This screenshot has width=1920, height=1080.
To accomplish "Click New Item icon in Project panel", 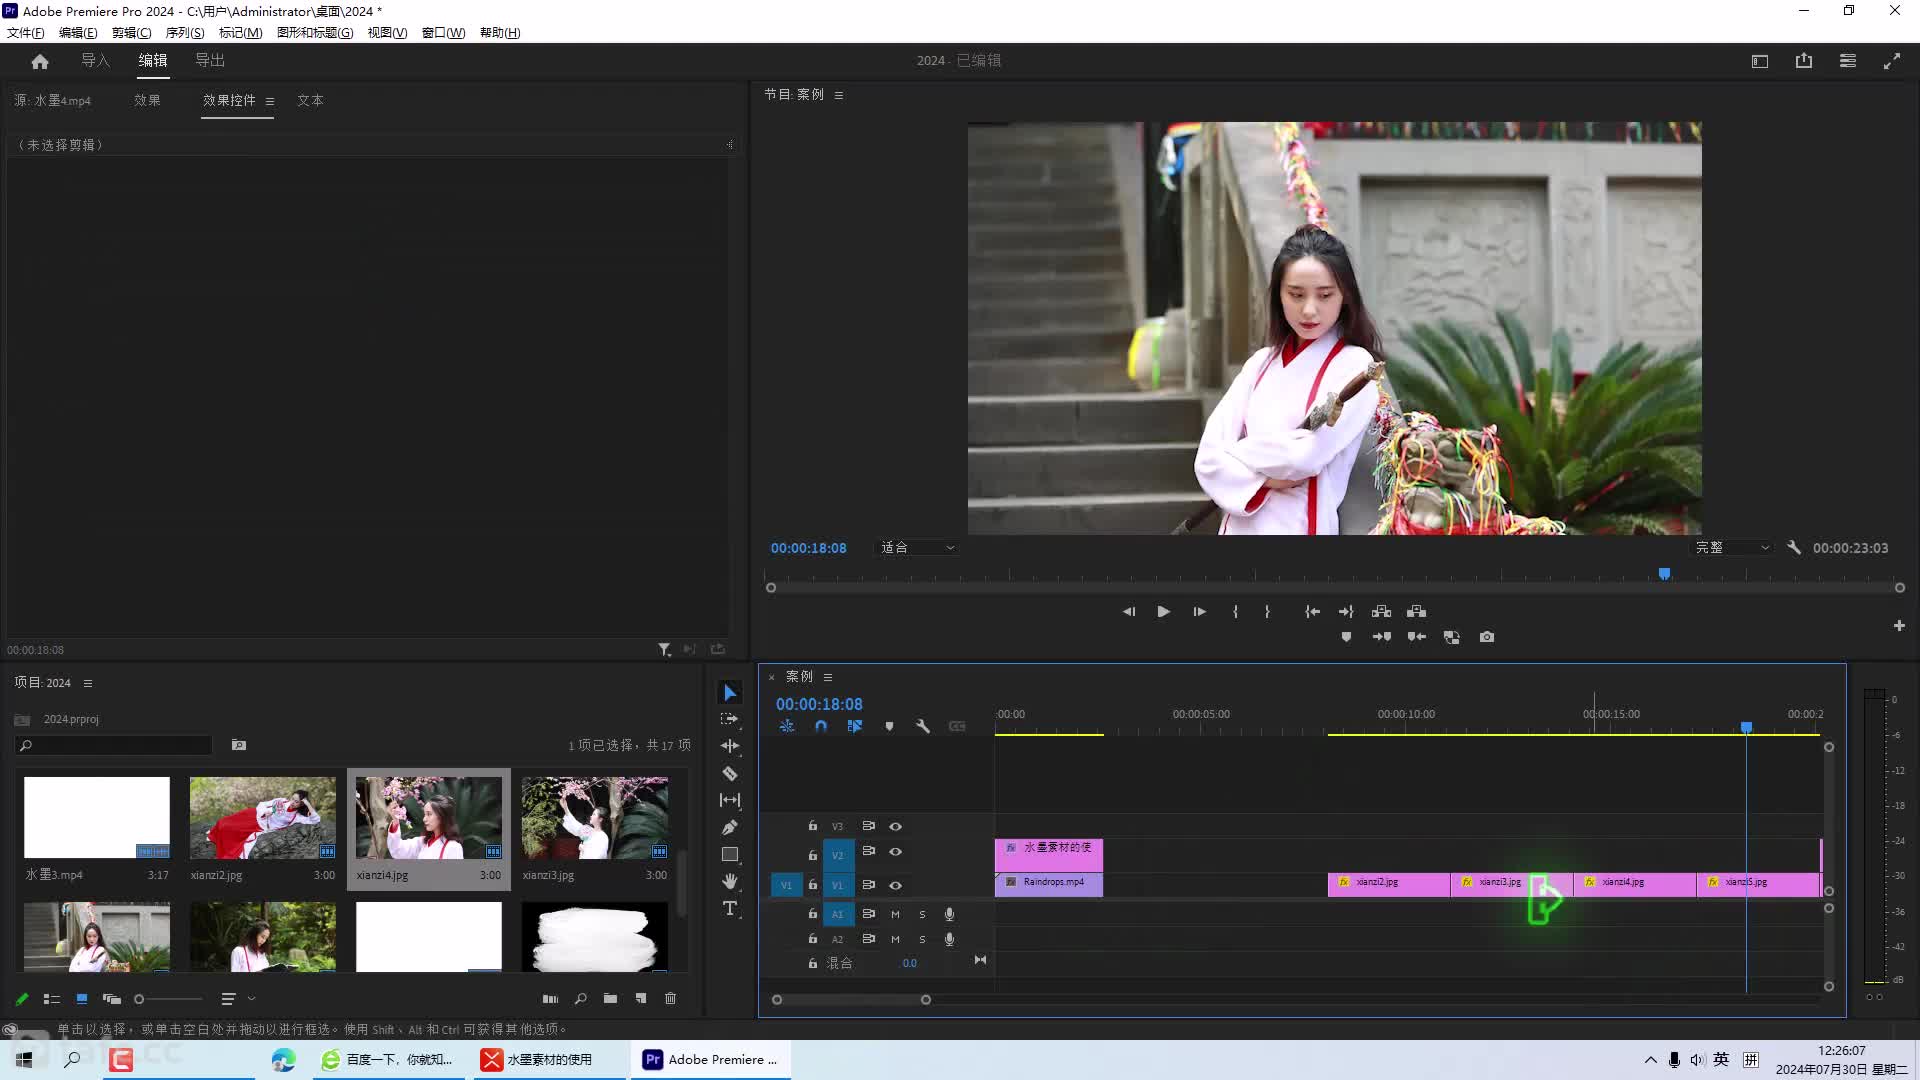I will [641, 998].
